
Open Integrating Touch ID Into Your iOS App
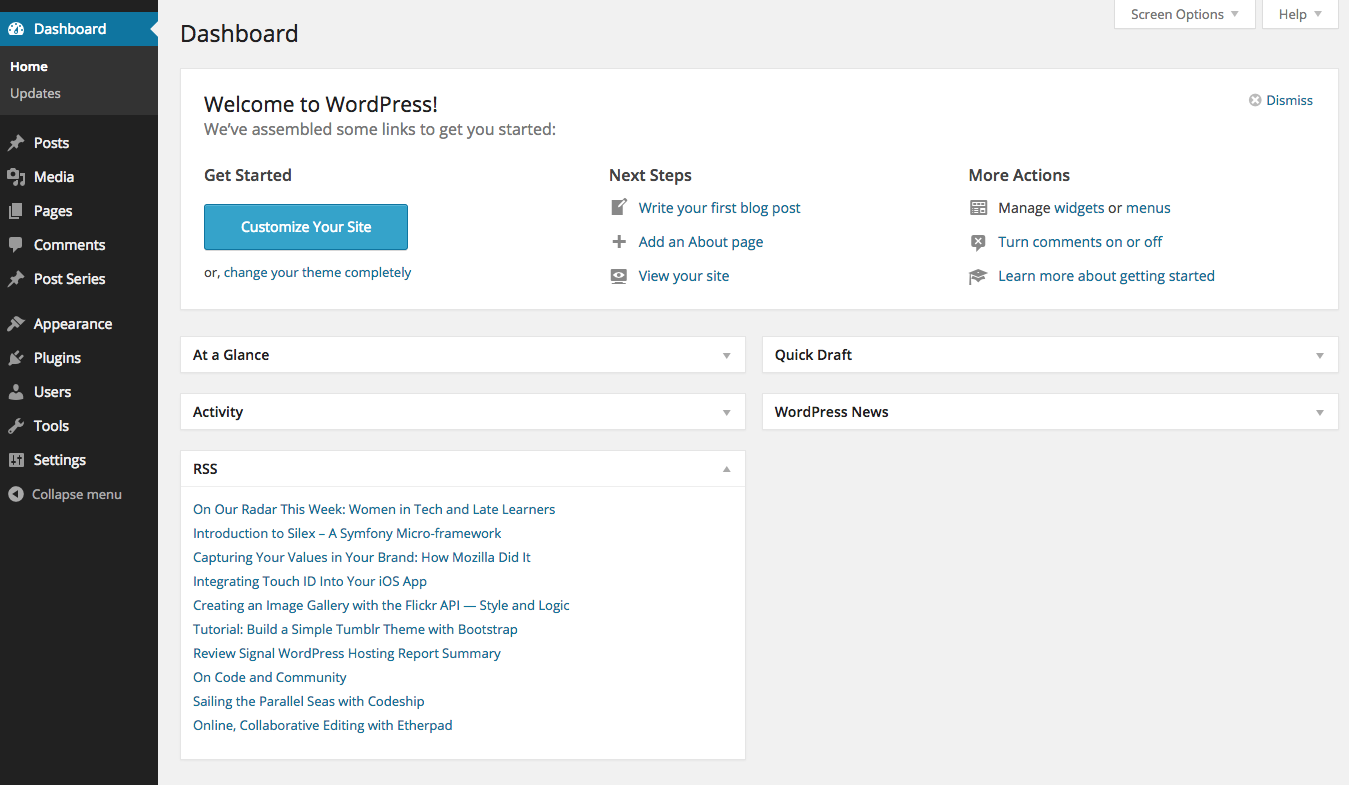click(310, 581)
